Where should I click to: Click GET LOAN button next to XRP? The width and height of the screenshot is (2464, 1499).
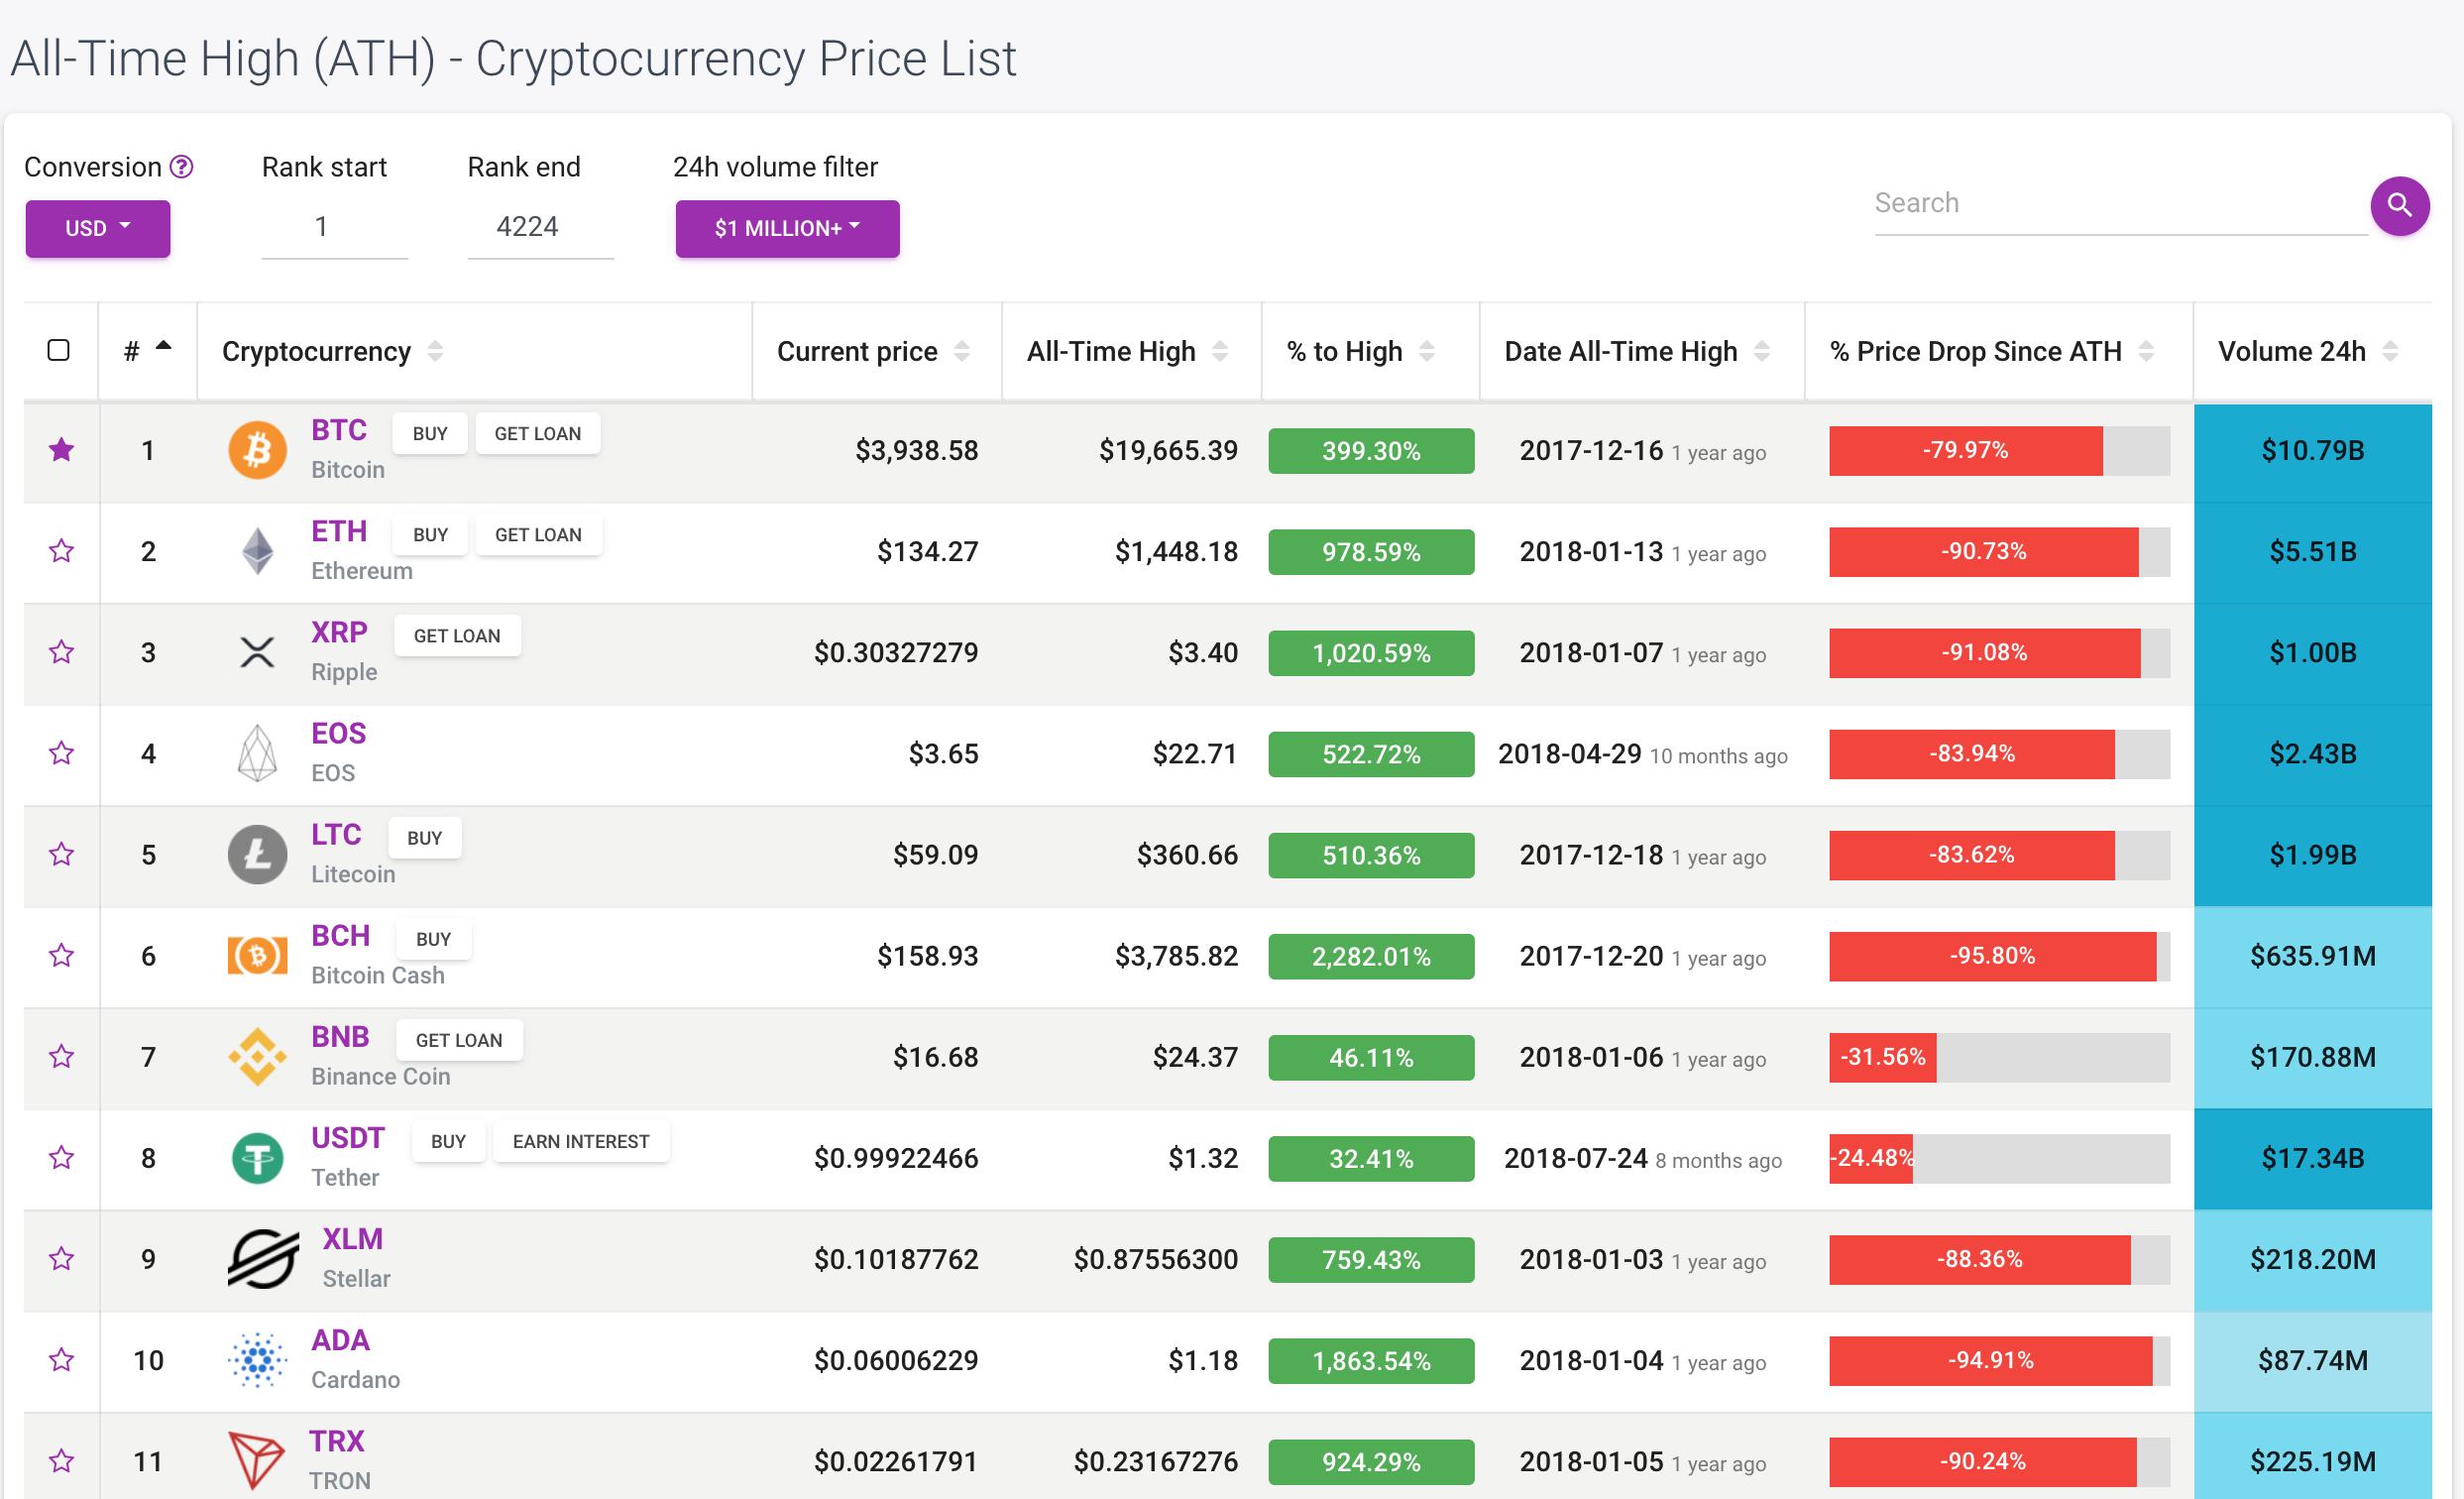click(x=457, y=635)
